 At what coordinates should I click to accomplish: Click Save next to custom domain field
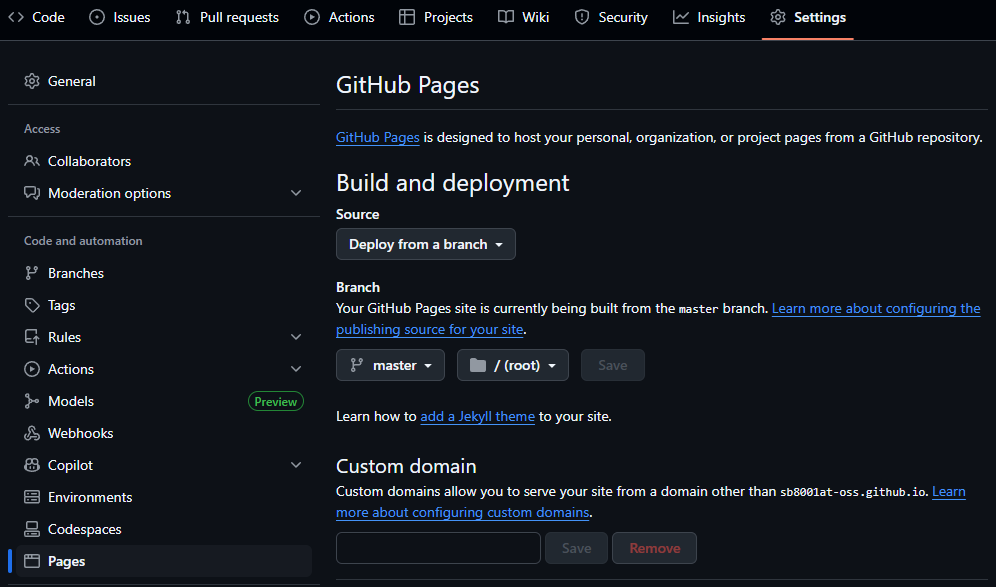[x=576, y=548]
